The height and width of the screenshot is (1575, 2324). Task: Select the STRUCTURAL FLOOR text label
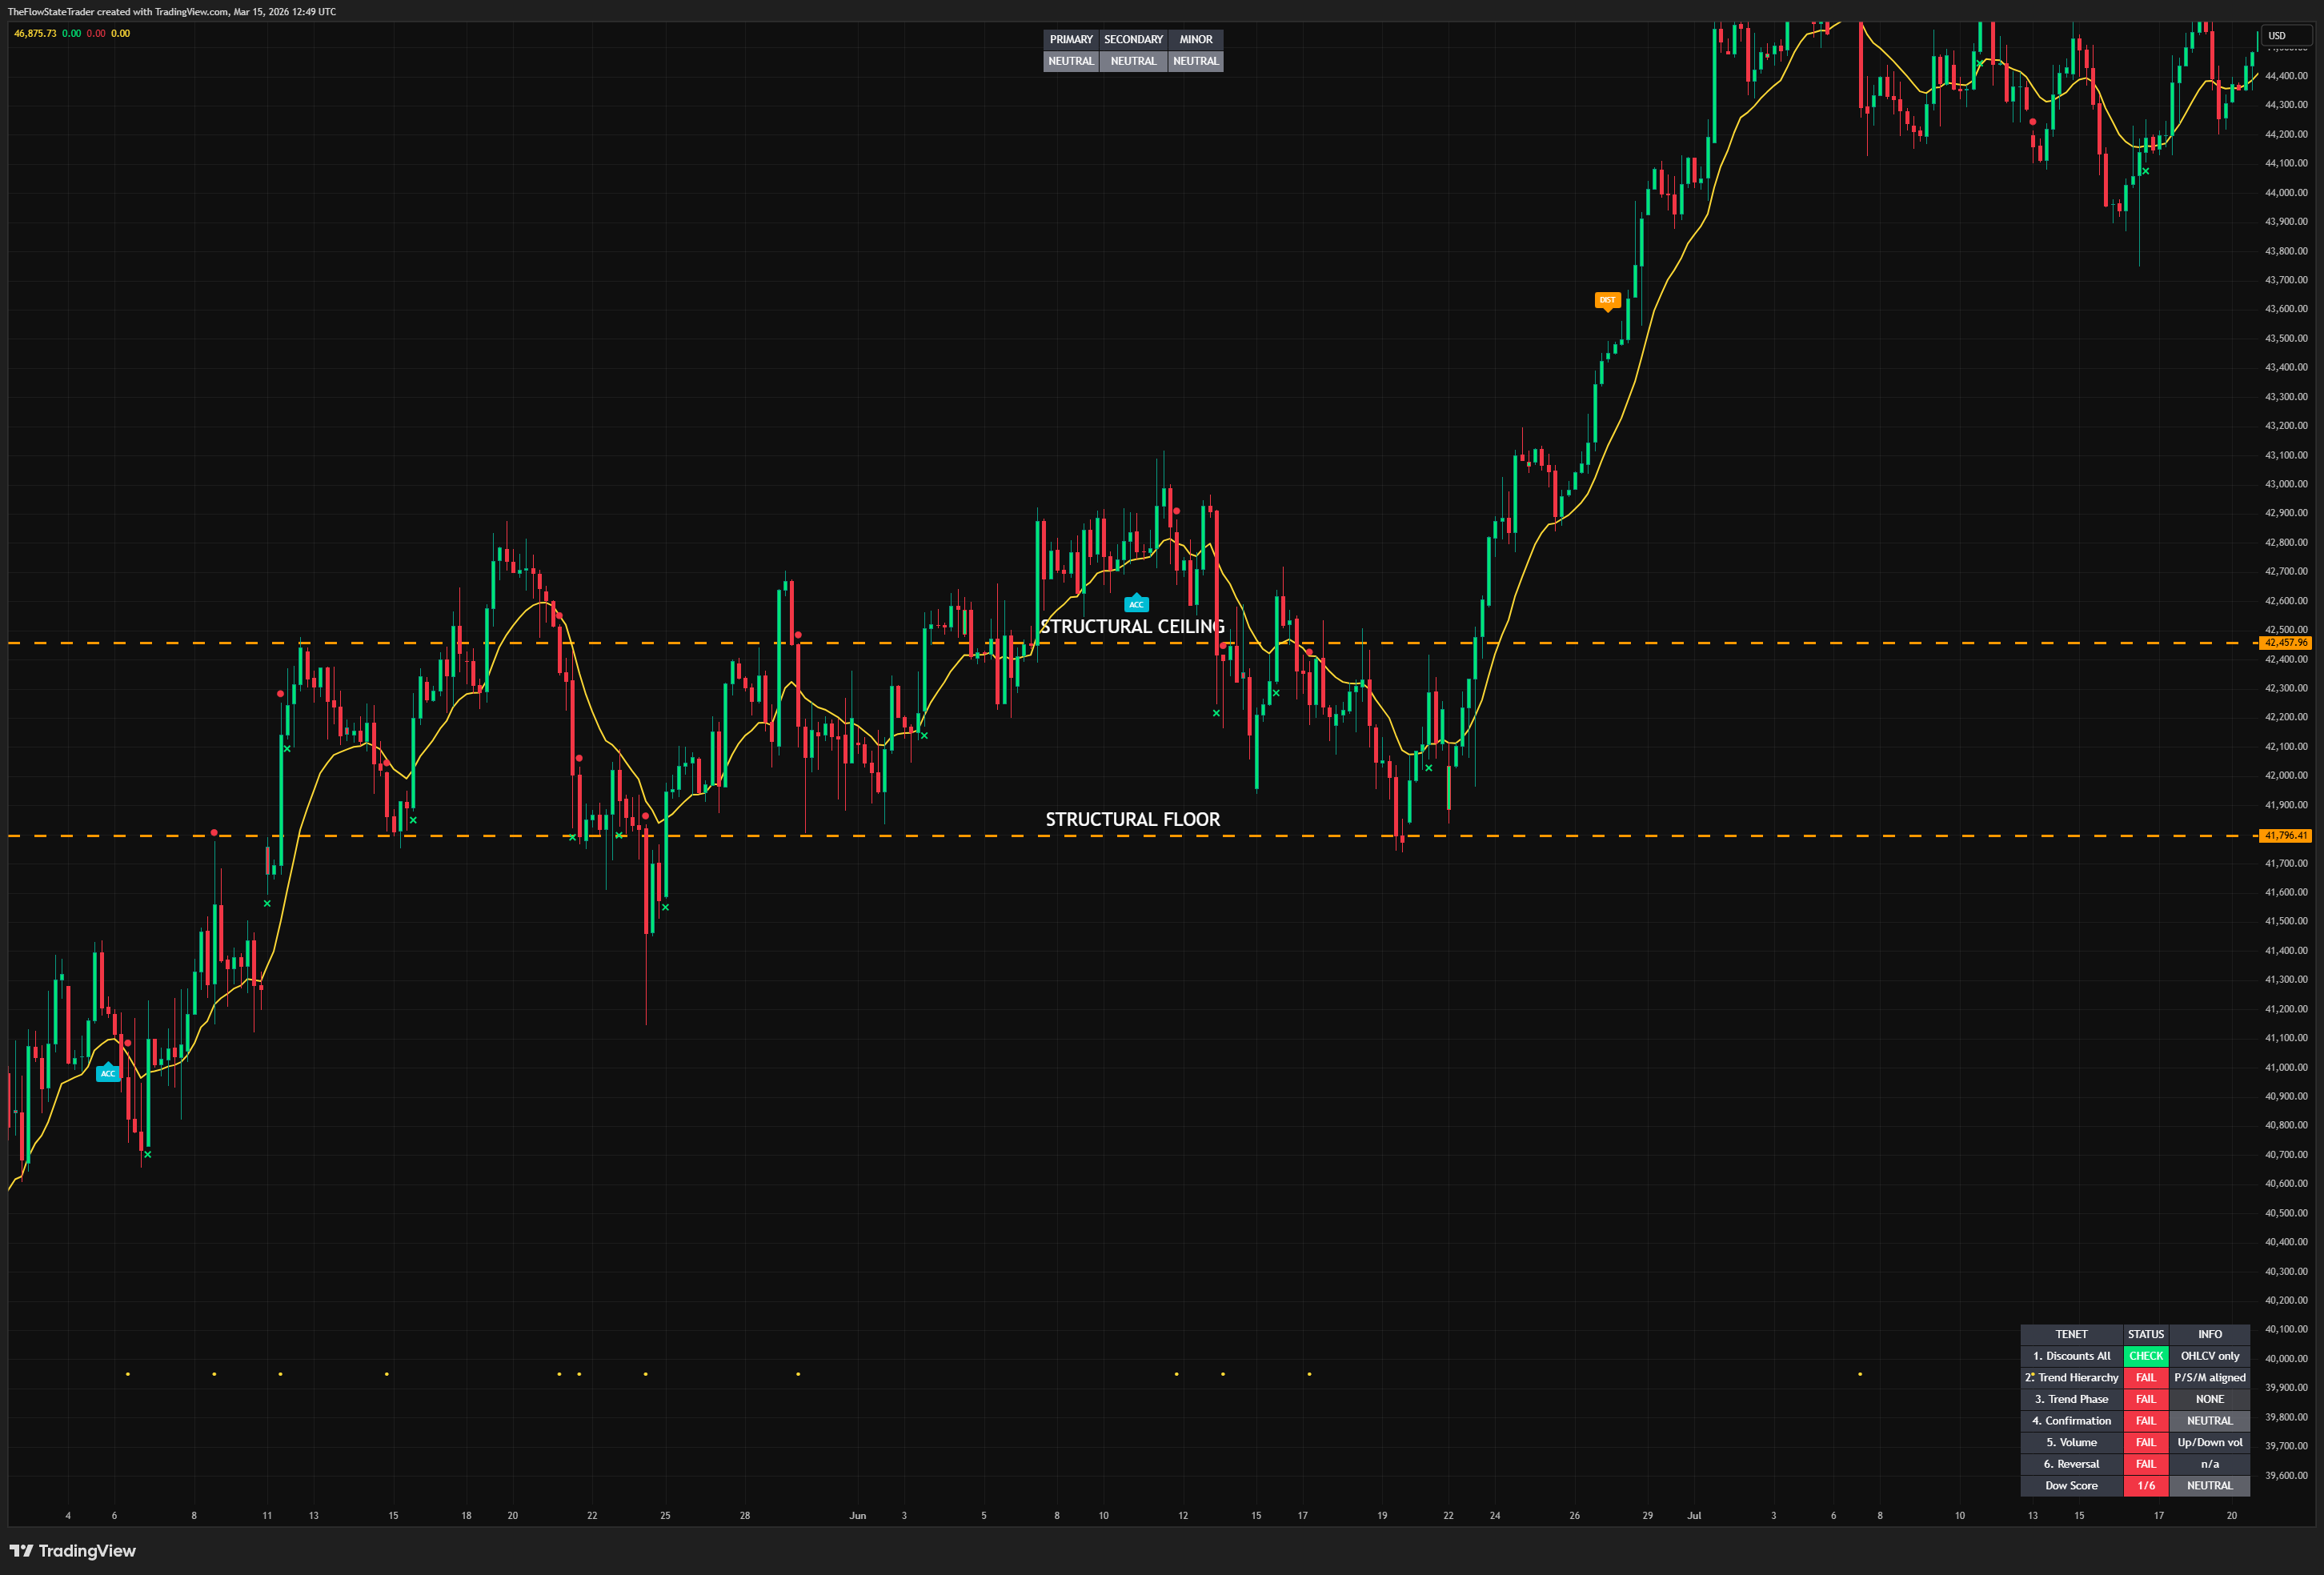click(1132, 820)
